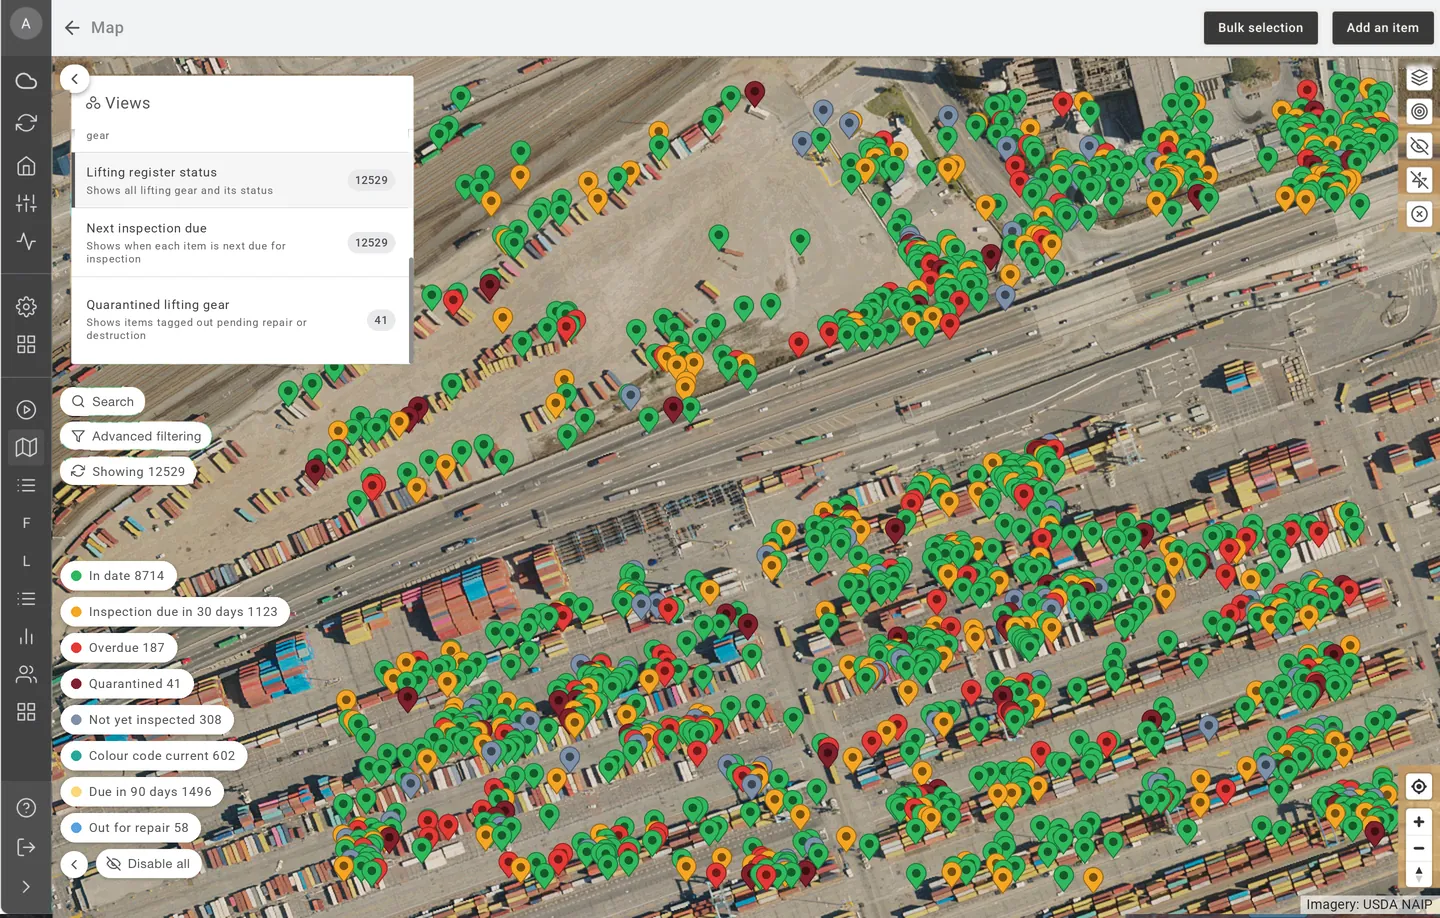
Task: Toggle the crossed-out eye map icon
Action: (1419, 146)
